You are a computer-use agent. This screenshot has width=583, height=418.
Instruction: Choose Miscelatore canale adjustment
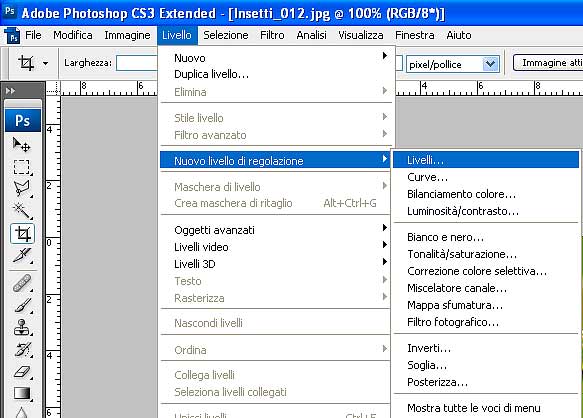486,288
